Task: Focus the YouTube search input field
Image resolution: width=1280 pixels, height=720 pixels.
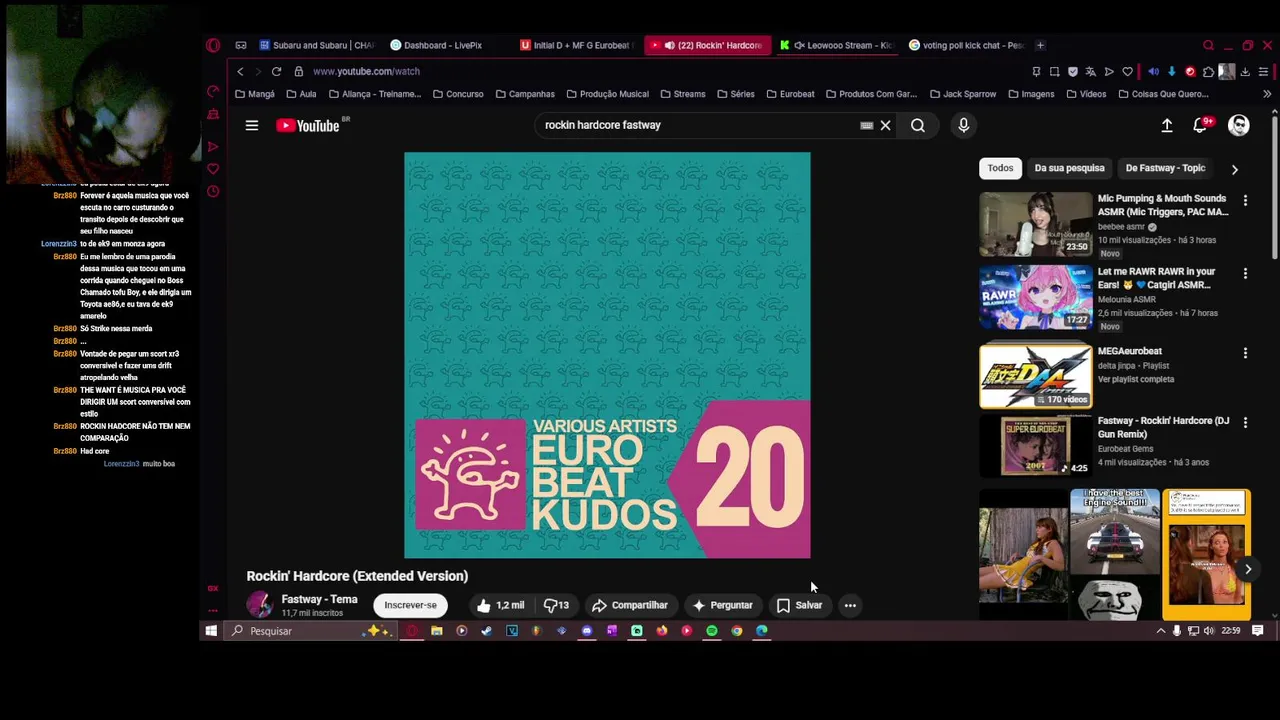Action: click(x=695, y=125)
